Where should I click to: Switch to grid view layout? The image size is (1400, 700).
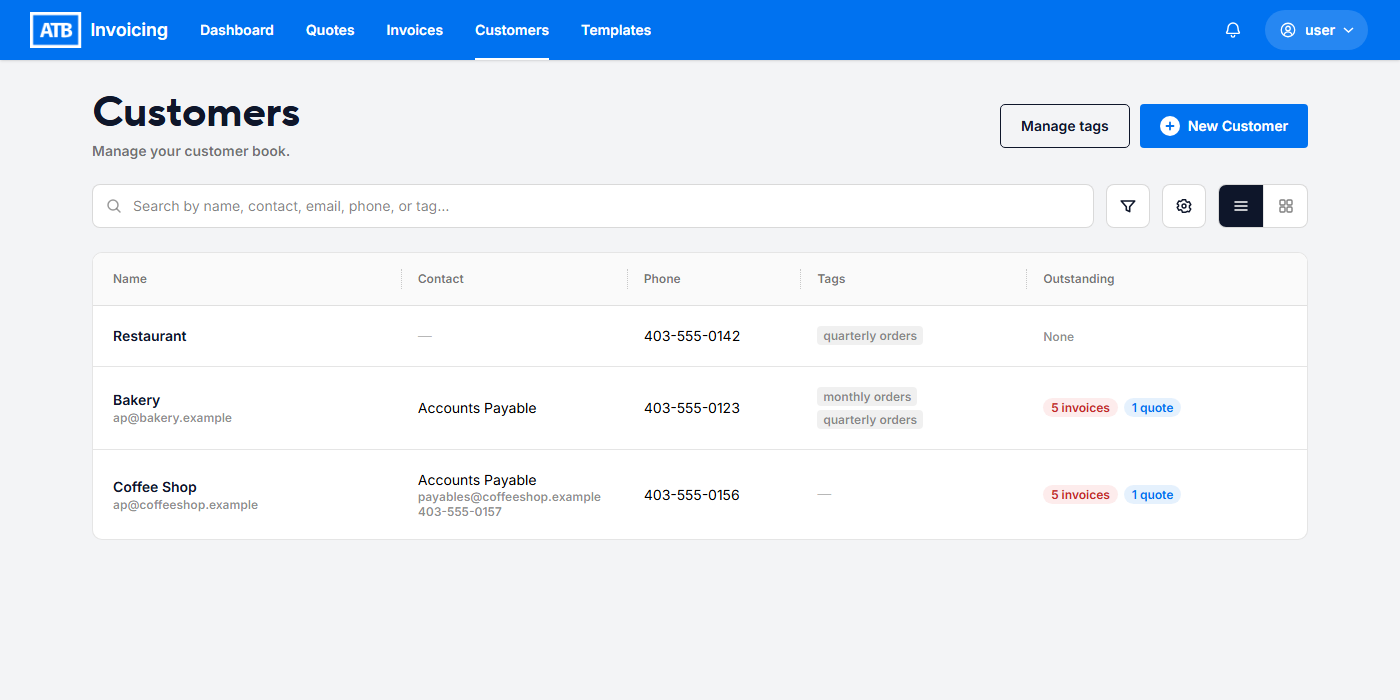pos(1286,206)
